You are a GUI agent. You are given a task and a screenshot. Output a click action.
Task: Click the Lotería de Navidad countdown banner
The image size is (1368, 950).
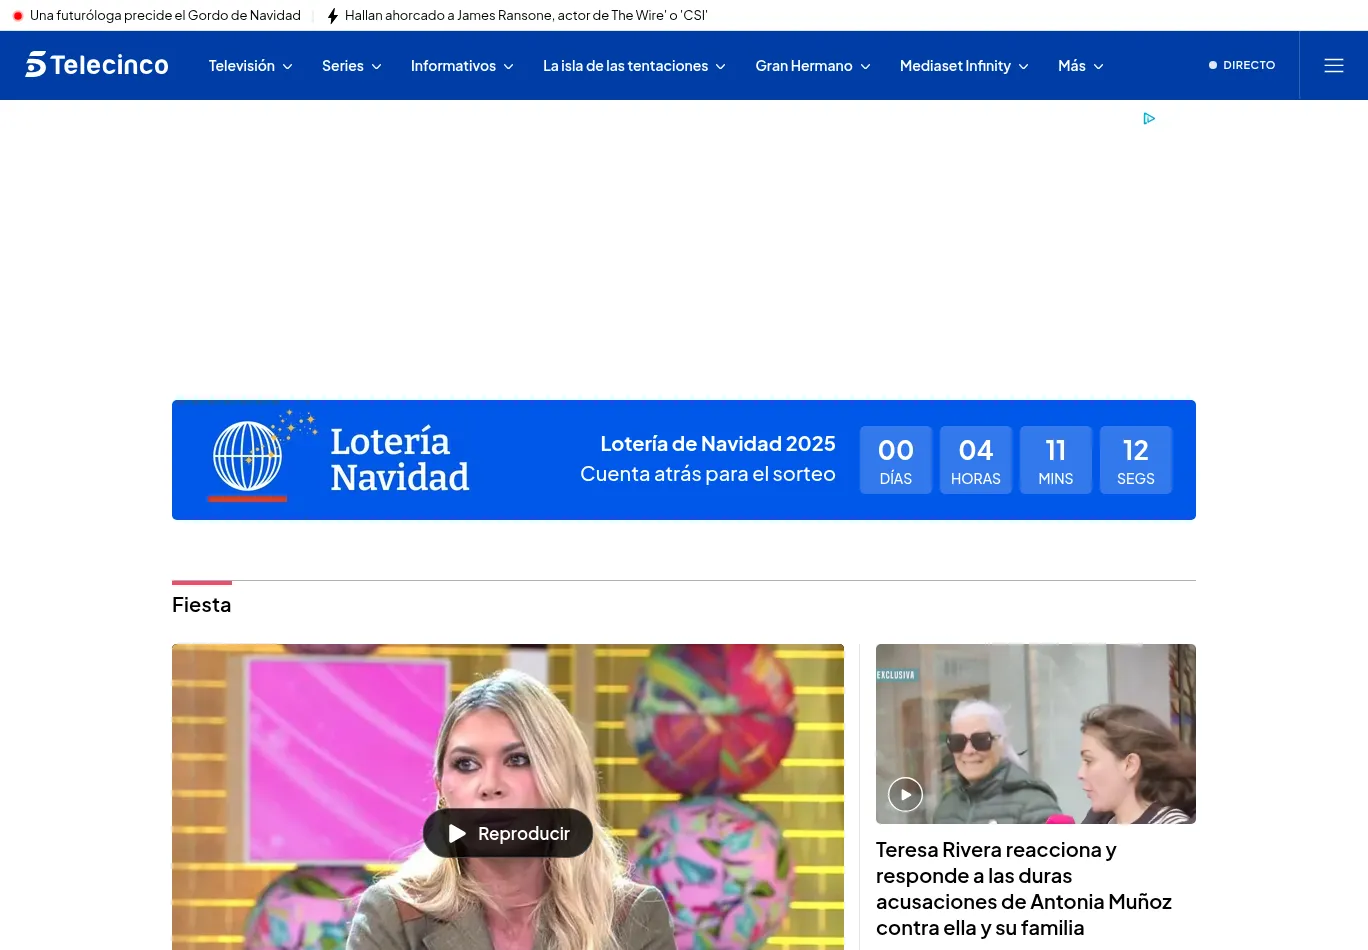pyautogui.click(x=707, y=459)
